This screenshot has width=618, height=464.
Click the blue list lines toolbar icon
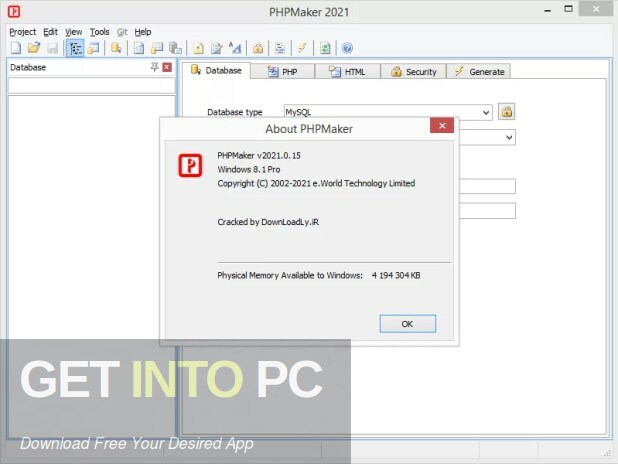click(280, 48)
